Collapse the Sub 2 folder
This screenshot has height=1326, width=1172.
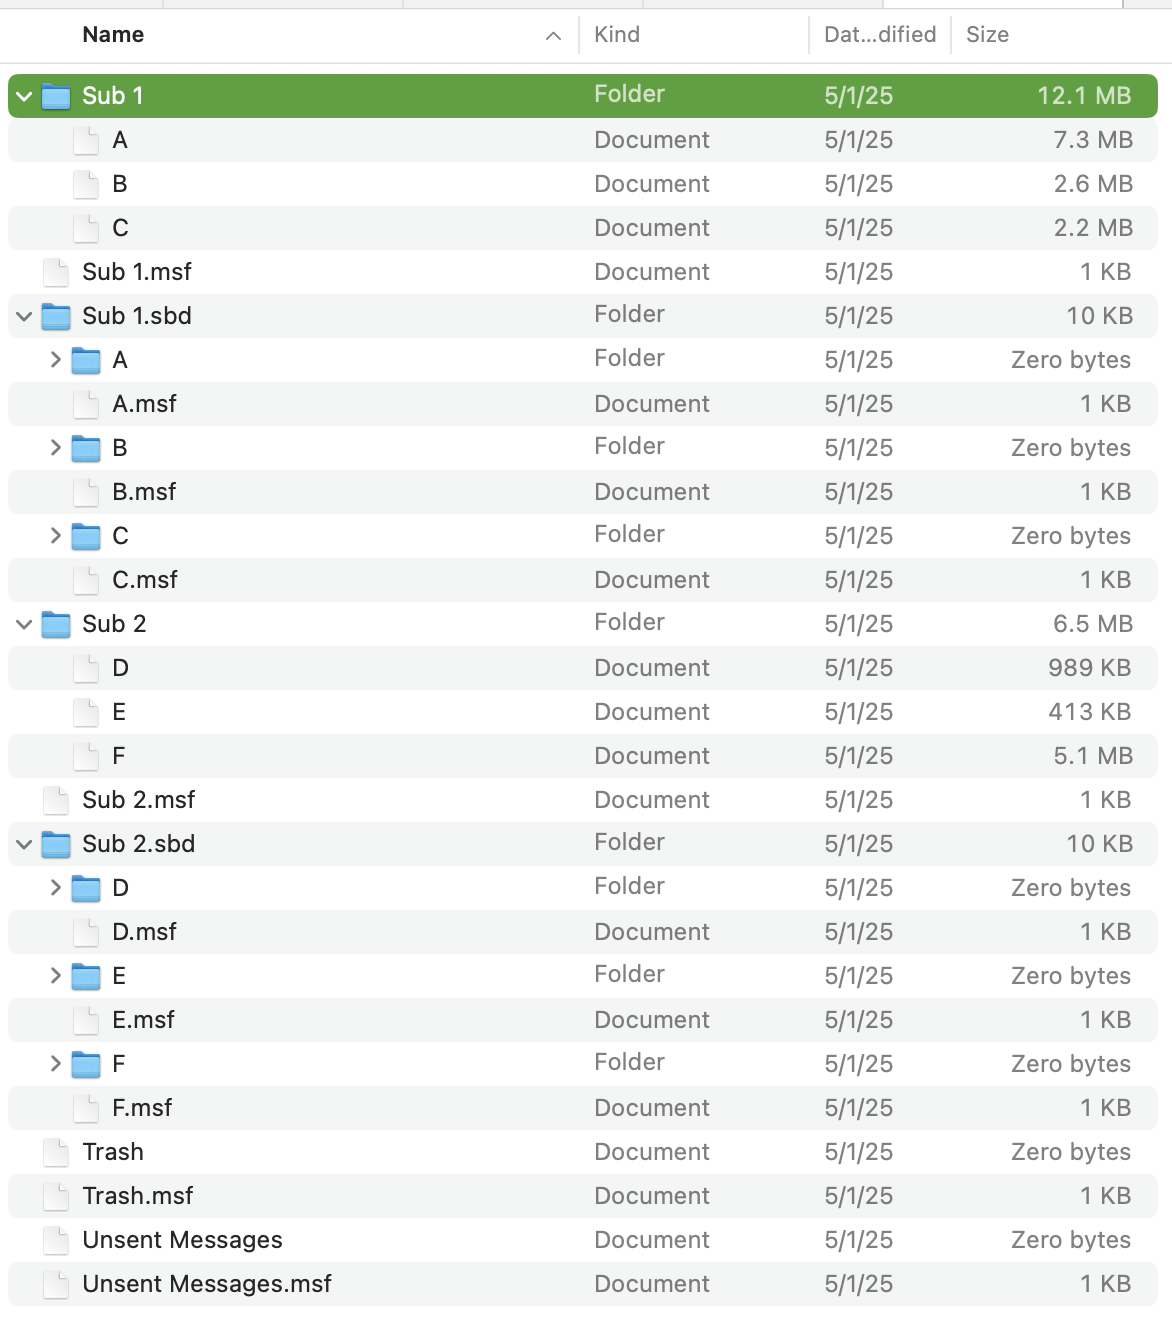(24, 624)
